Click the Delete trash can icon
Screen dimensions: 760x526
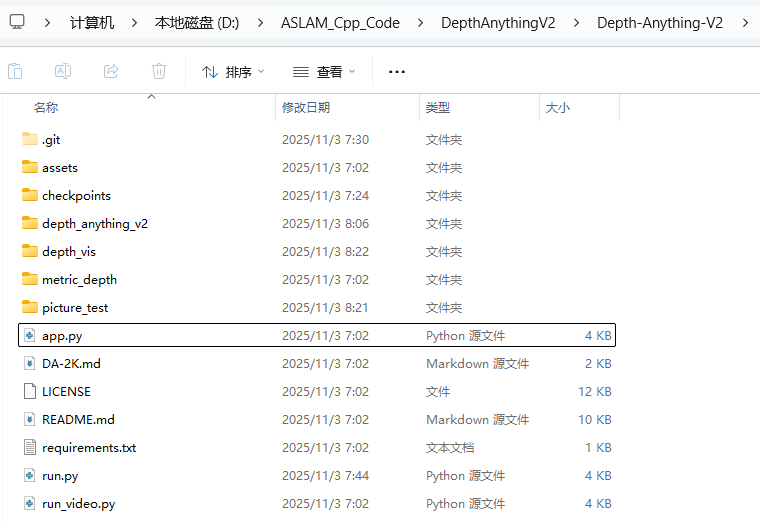click(x=158, y=71)
